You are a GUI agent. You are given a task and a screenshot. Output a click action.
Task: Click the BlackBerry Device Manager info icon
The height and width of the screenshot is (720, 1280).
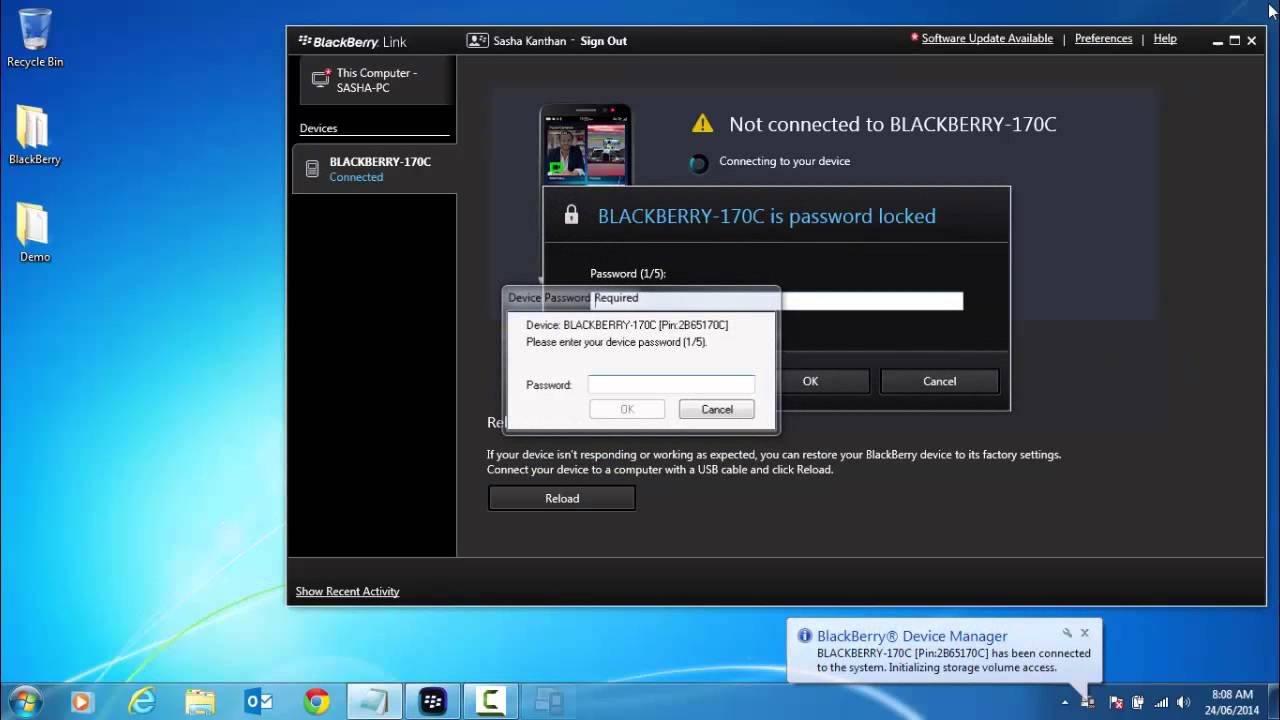(804, 636)
